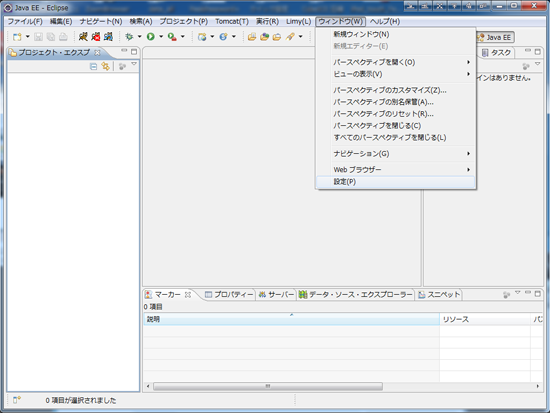Image resolution: width=550 pixels, height=413 pixels.
Task: Click the Start Tomcat toolbar icon
Action: point(83,36)
